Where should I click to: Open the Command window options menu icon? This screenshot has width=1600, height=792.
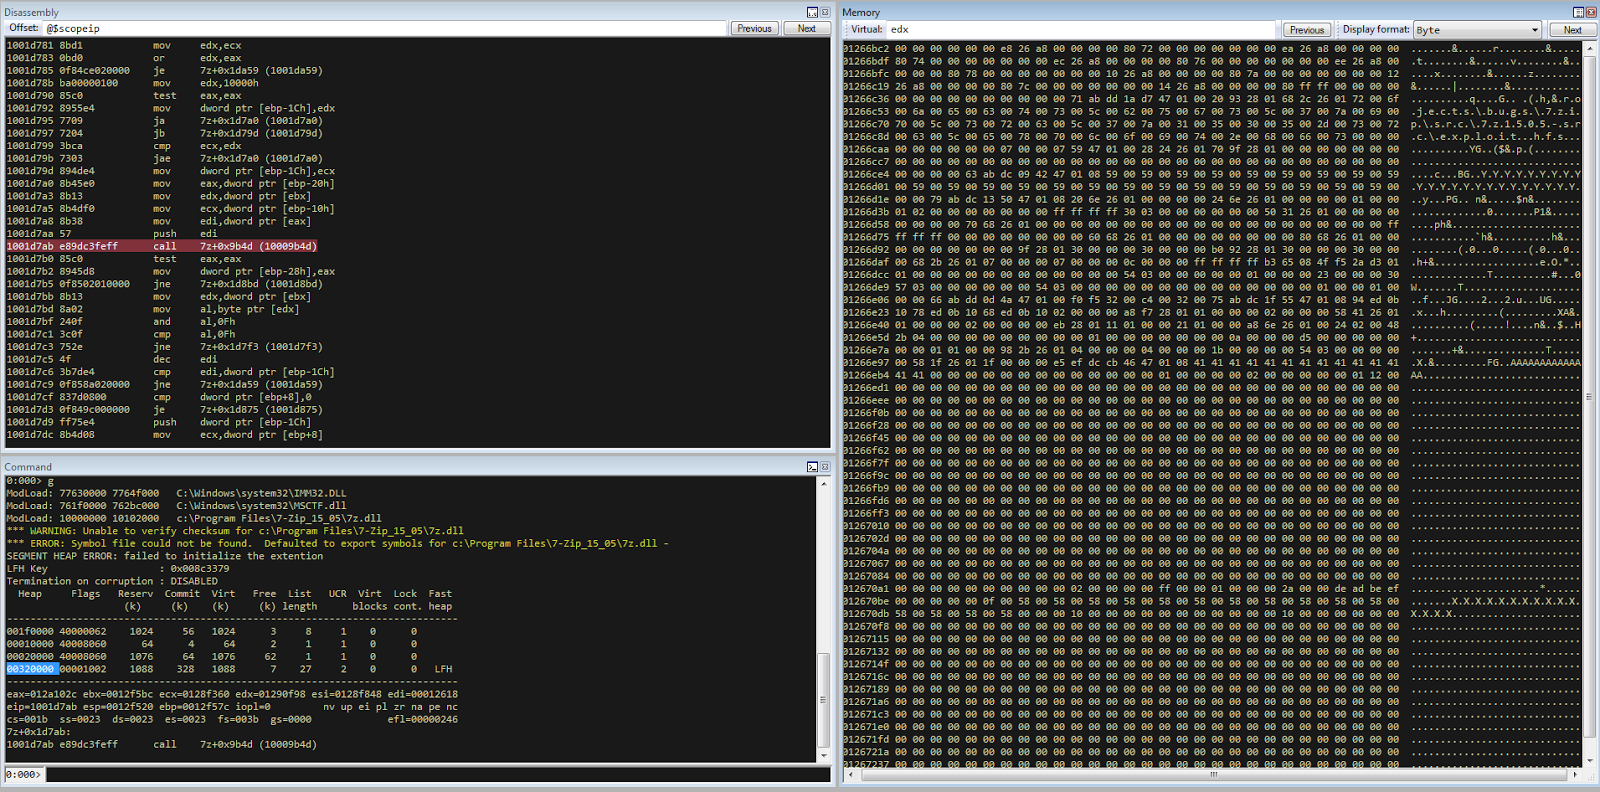click(812, 467)
